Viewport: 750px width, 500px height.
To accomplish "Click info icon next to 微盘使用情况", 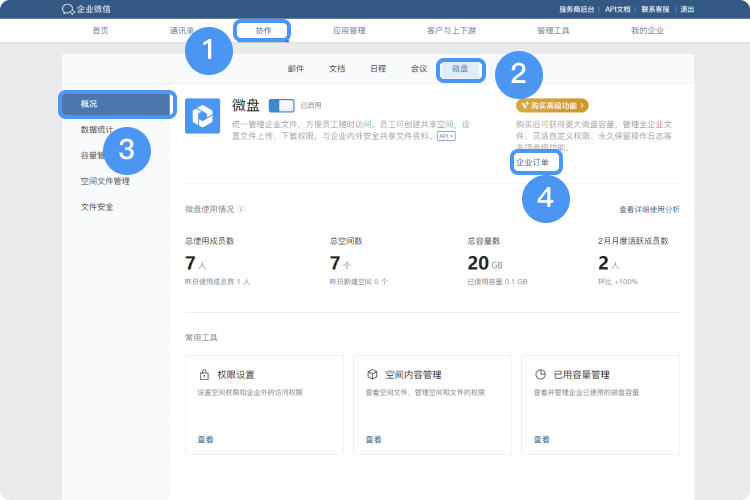I will point(242,209).
